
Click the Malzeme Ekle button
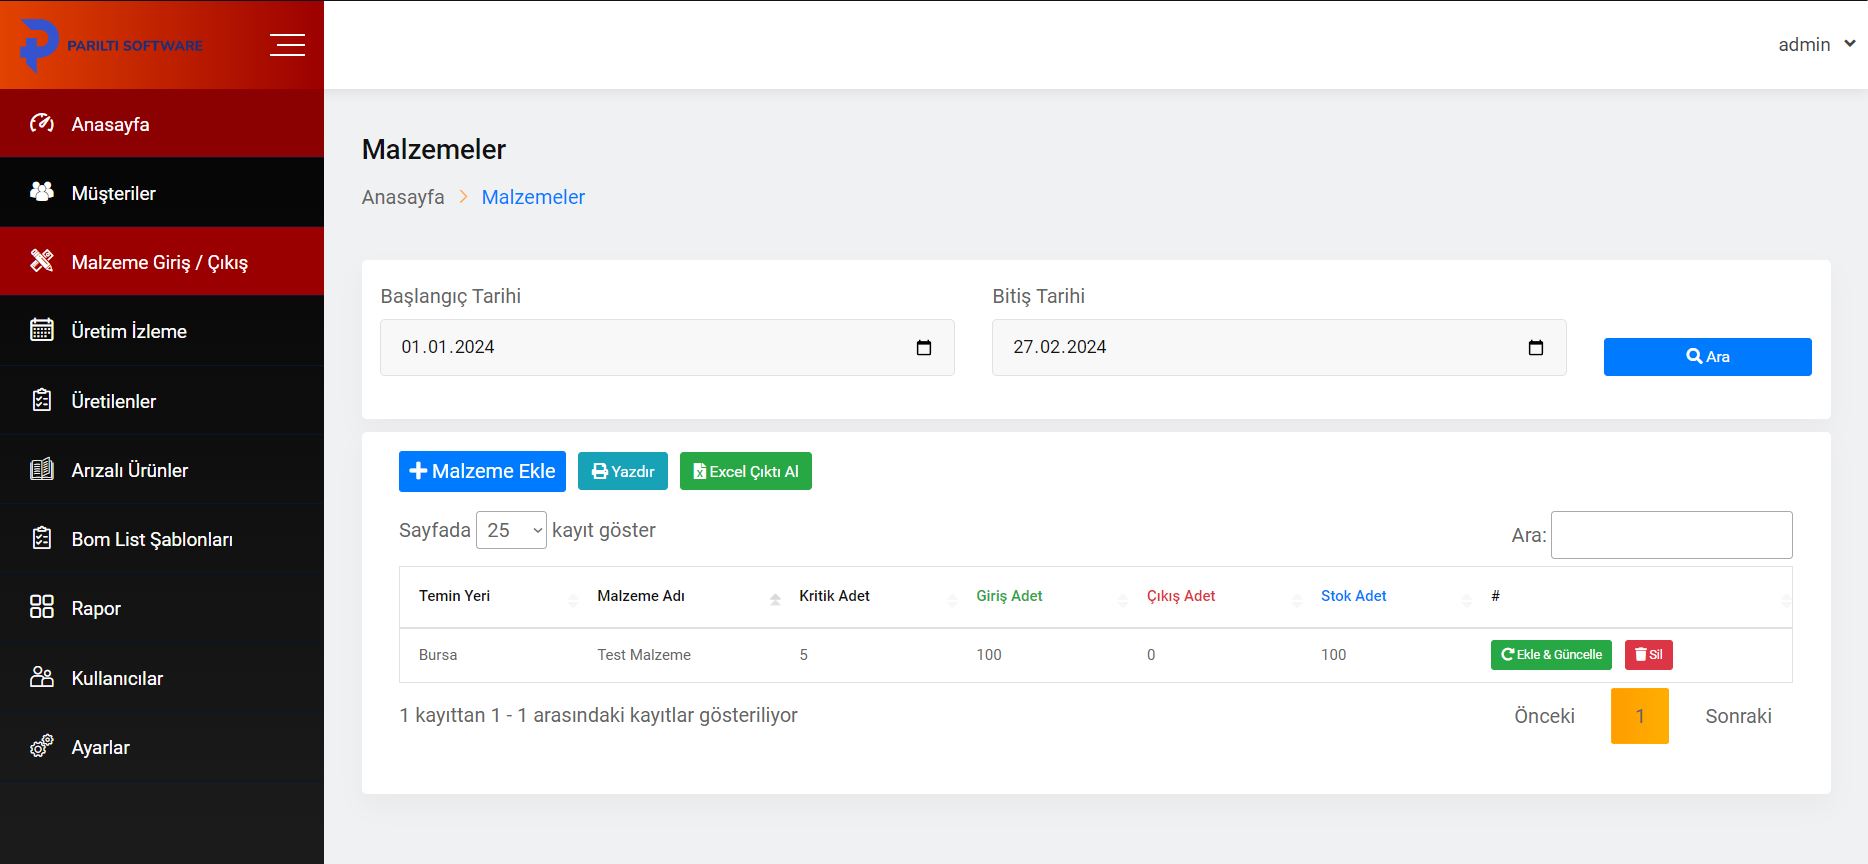click(x=482, y=471)
